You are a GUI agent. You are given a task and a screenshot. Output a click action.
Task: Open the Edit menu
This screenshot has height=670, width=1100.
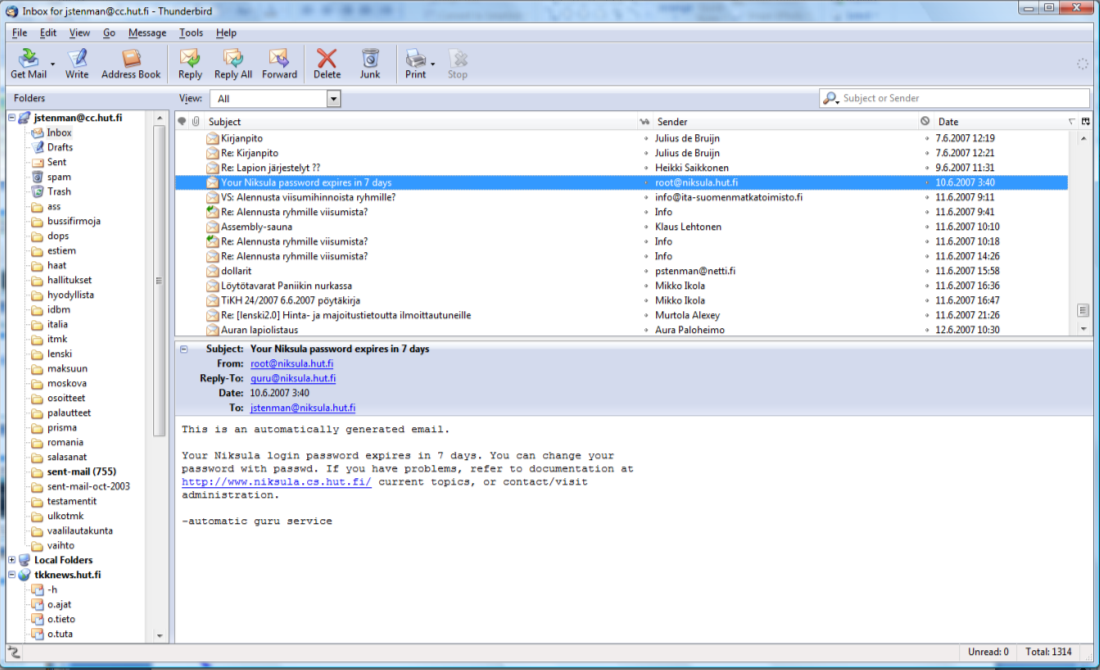pyautogui.click(x=48, y=32)
